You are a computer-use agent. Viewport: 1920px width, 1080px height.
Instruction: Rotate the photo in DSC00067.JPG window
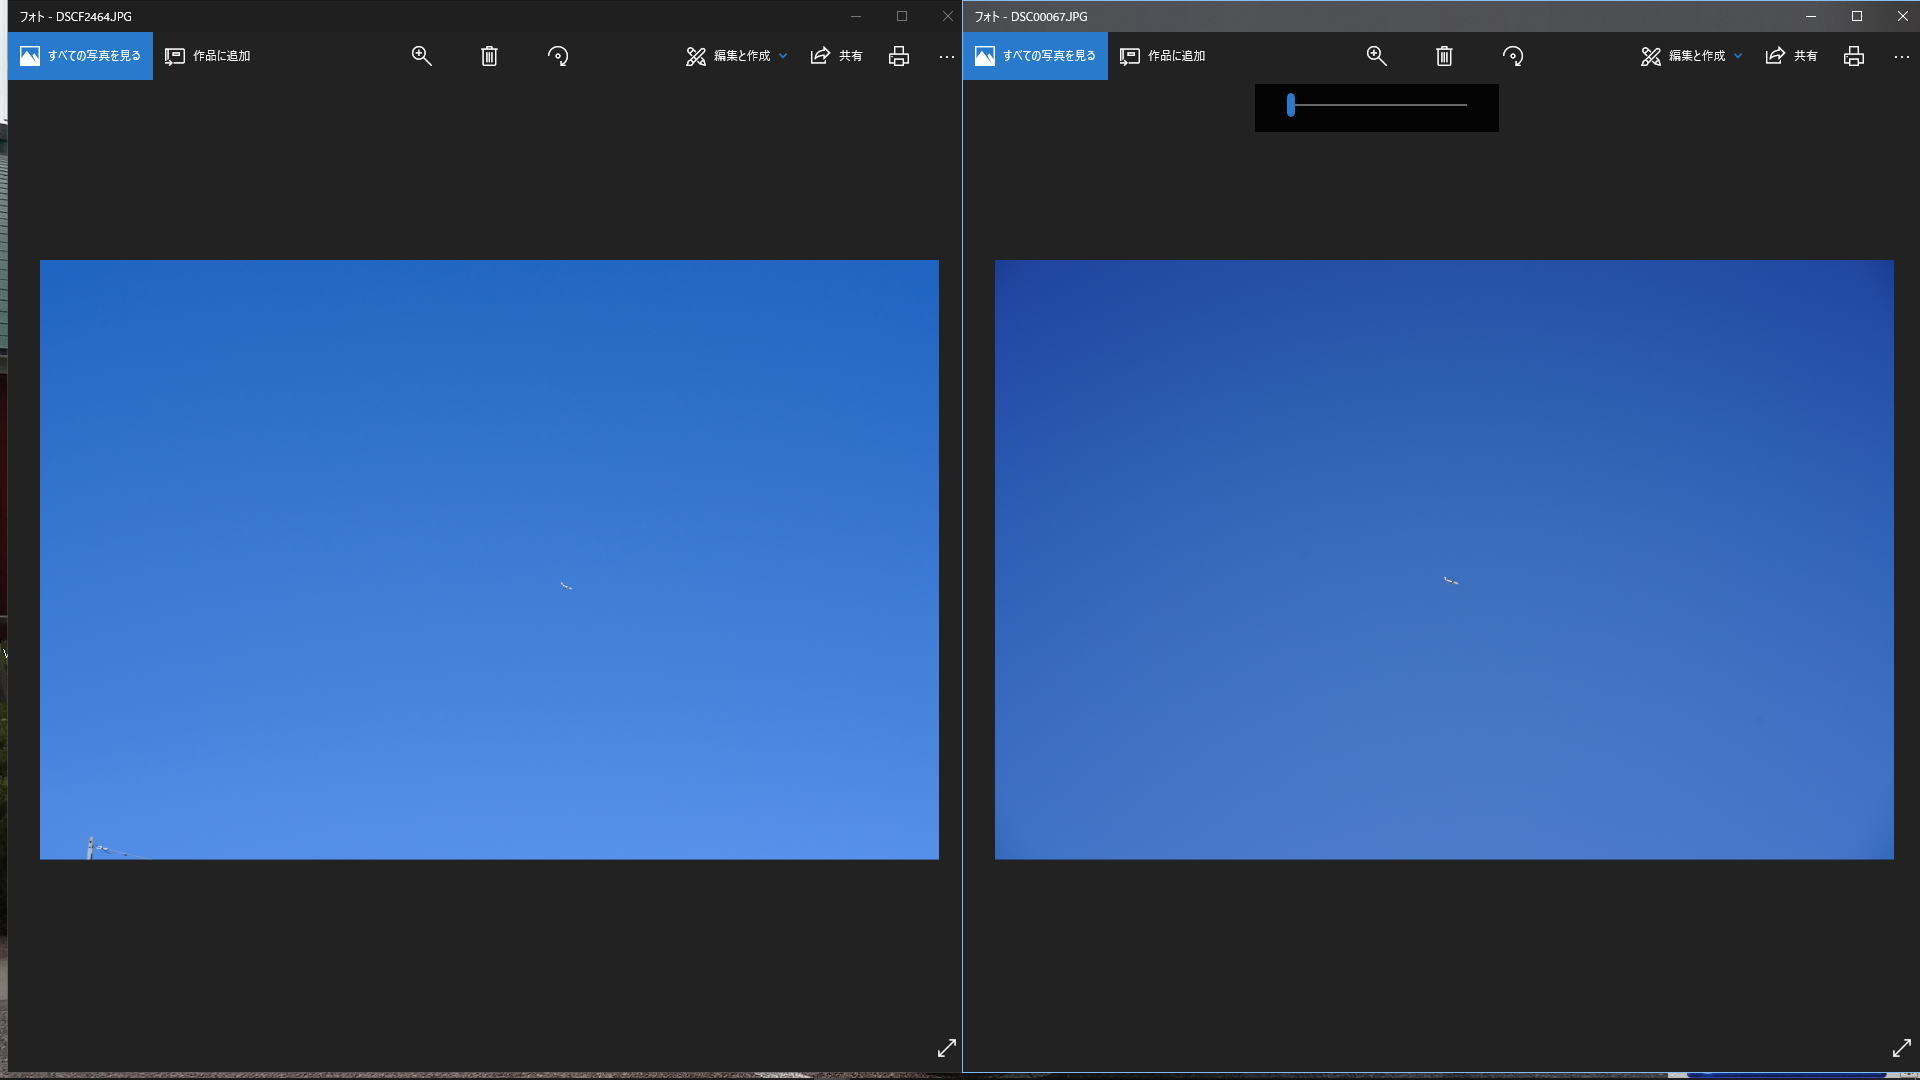pyautogui.click(x=1513, y=56)
